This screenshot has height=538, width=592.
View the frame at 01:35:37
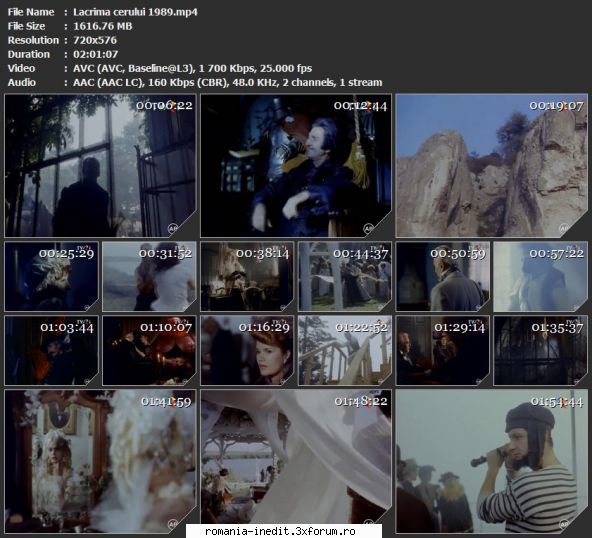pyautogui.click(x=541, y=350)
